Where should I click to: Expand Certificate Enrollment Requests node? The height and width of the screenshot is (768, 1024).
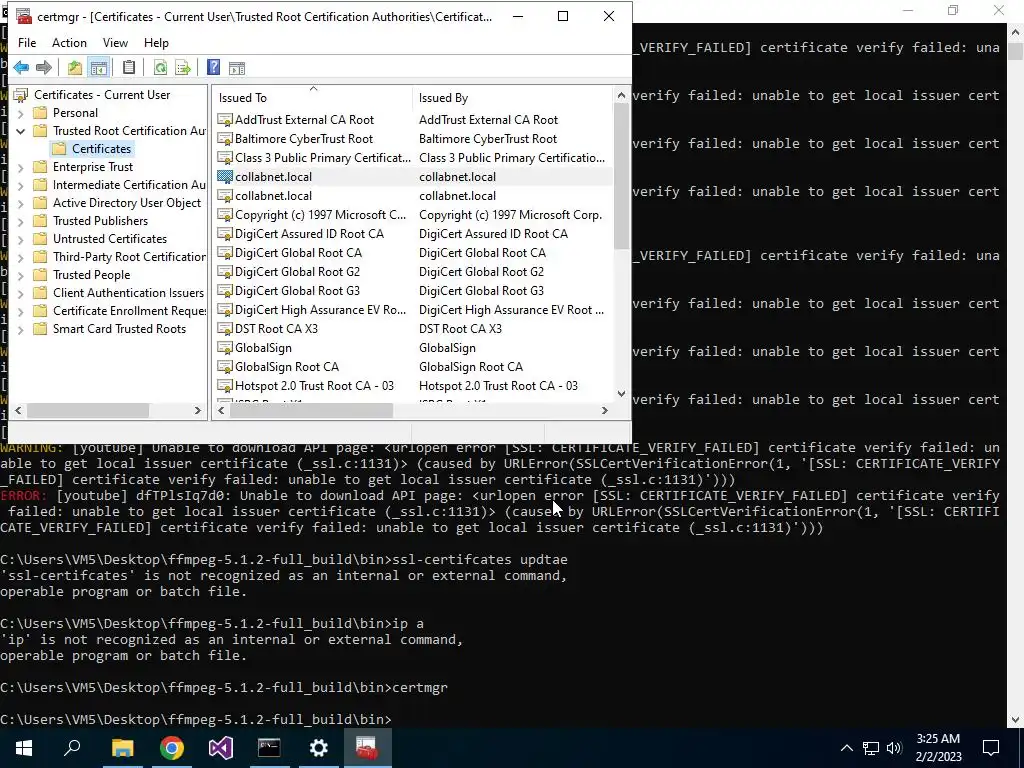tap(20, 311)
